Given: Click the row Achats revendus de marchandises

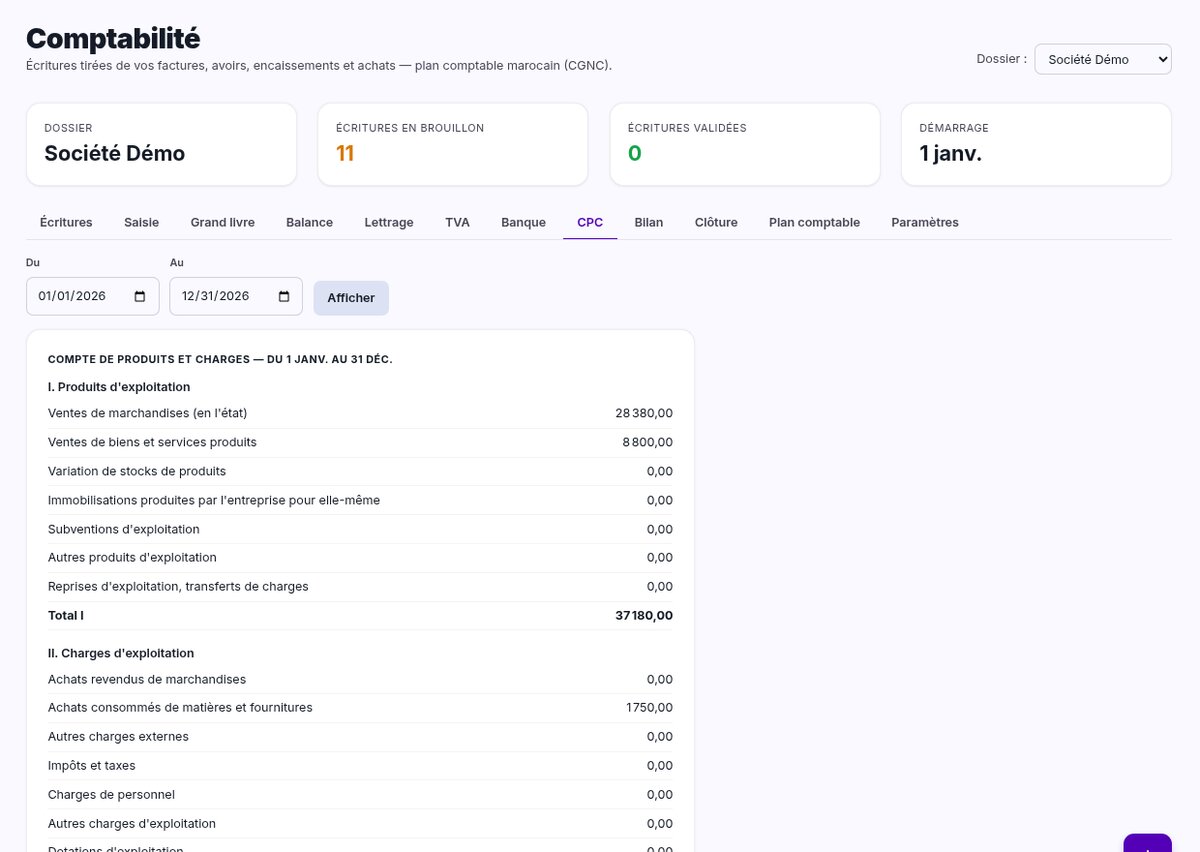Looking at the screenshot, I should [360, 679].
